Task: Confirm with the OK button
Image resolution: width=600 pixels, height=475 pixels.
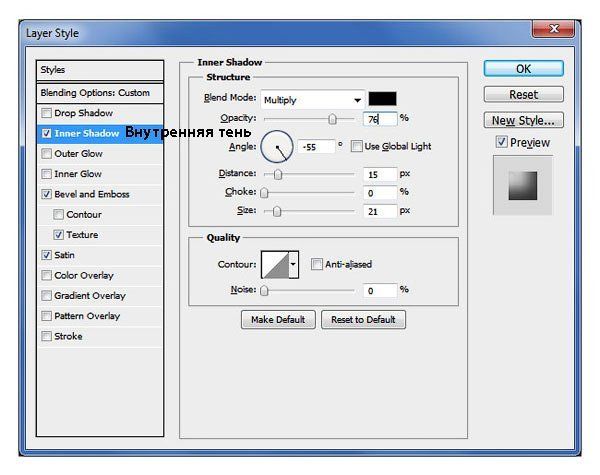Action: 523,69
